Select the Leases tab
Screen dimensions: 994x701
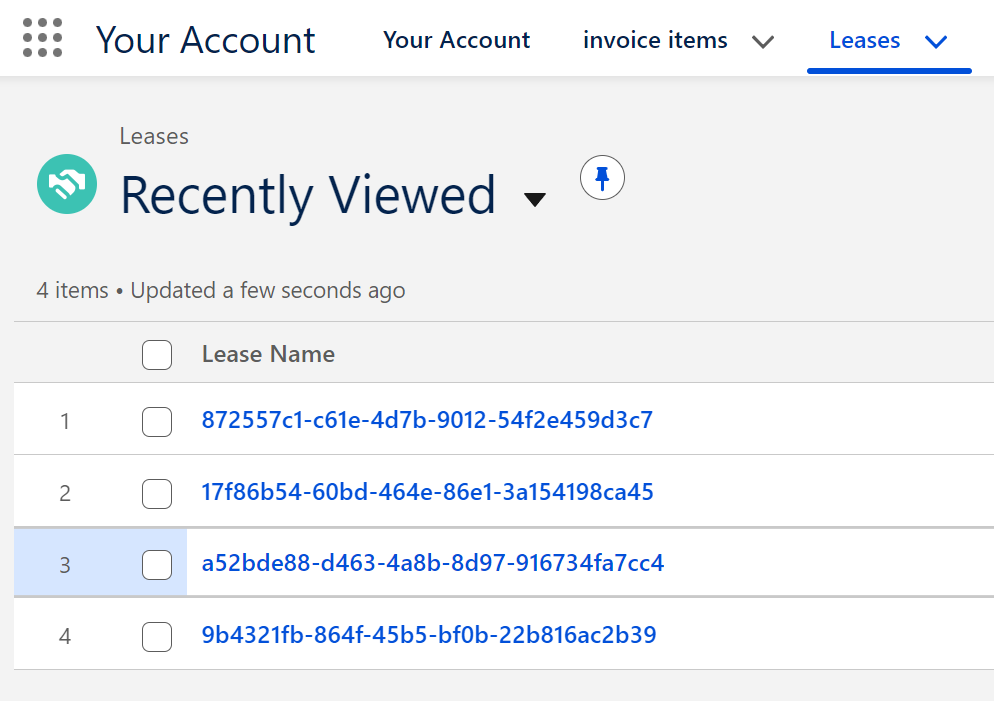864,40
